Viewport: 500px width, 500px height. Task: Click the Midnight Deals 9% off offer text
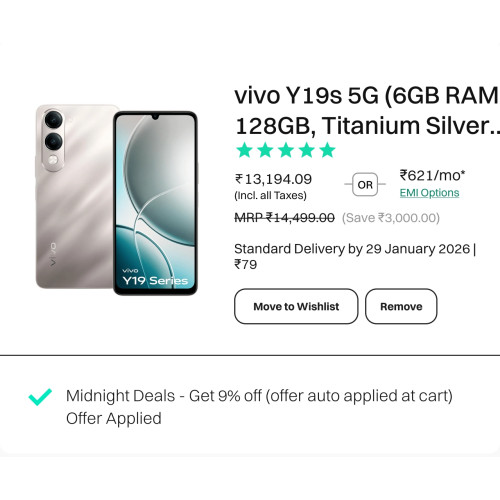259,396
